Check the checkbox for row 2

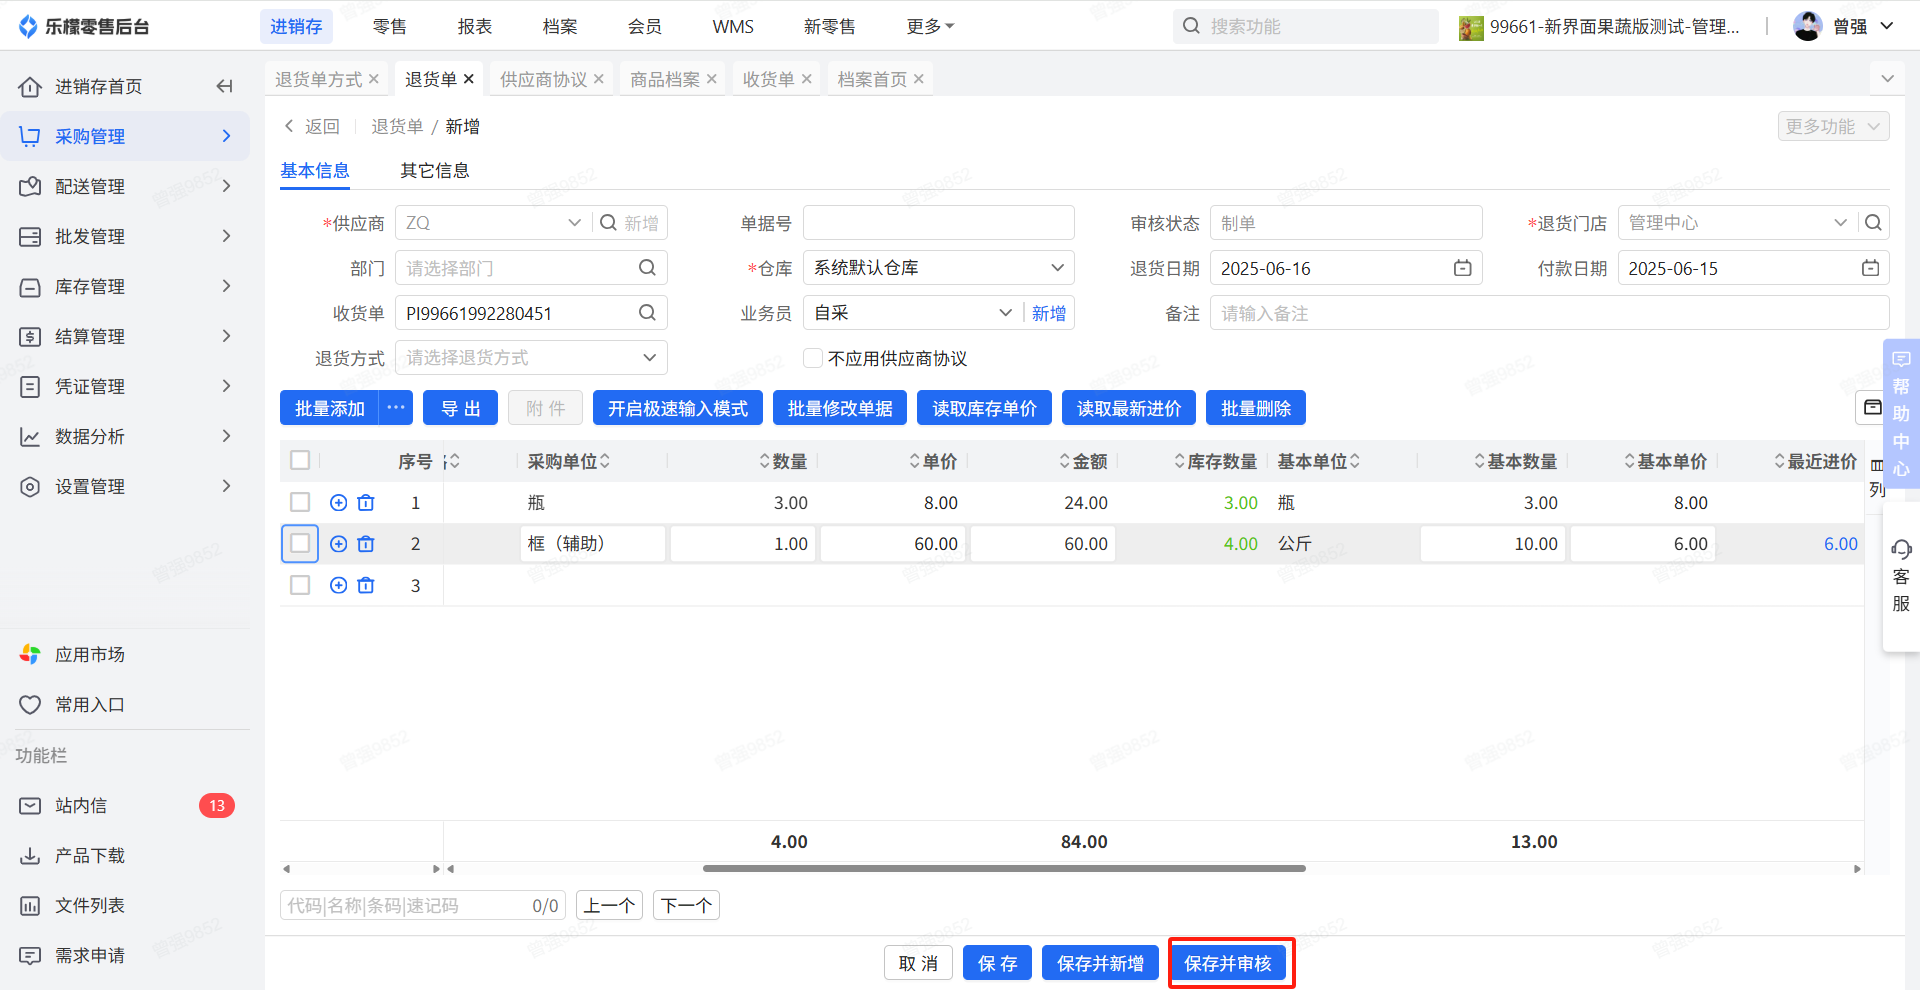300,543
